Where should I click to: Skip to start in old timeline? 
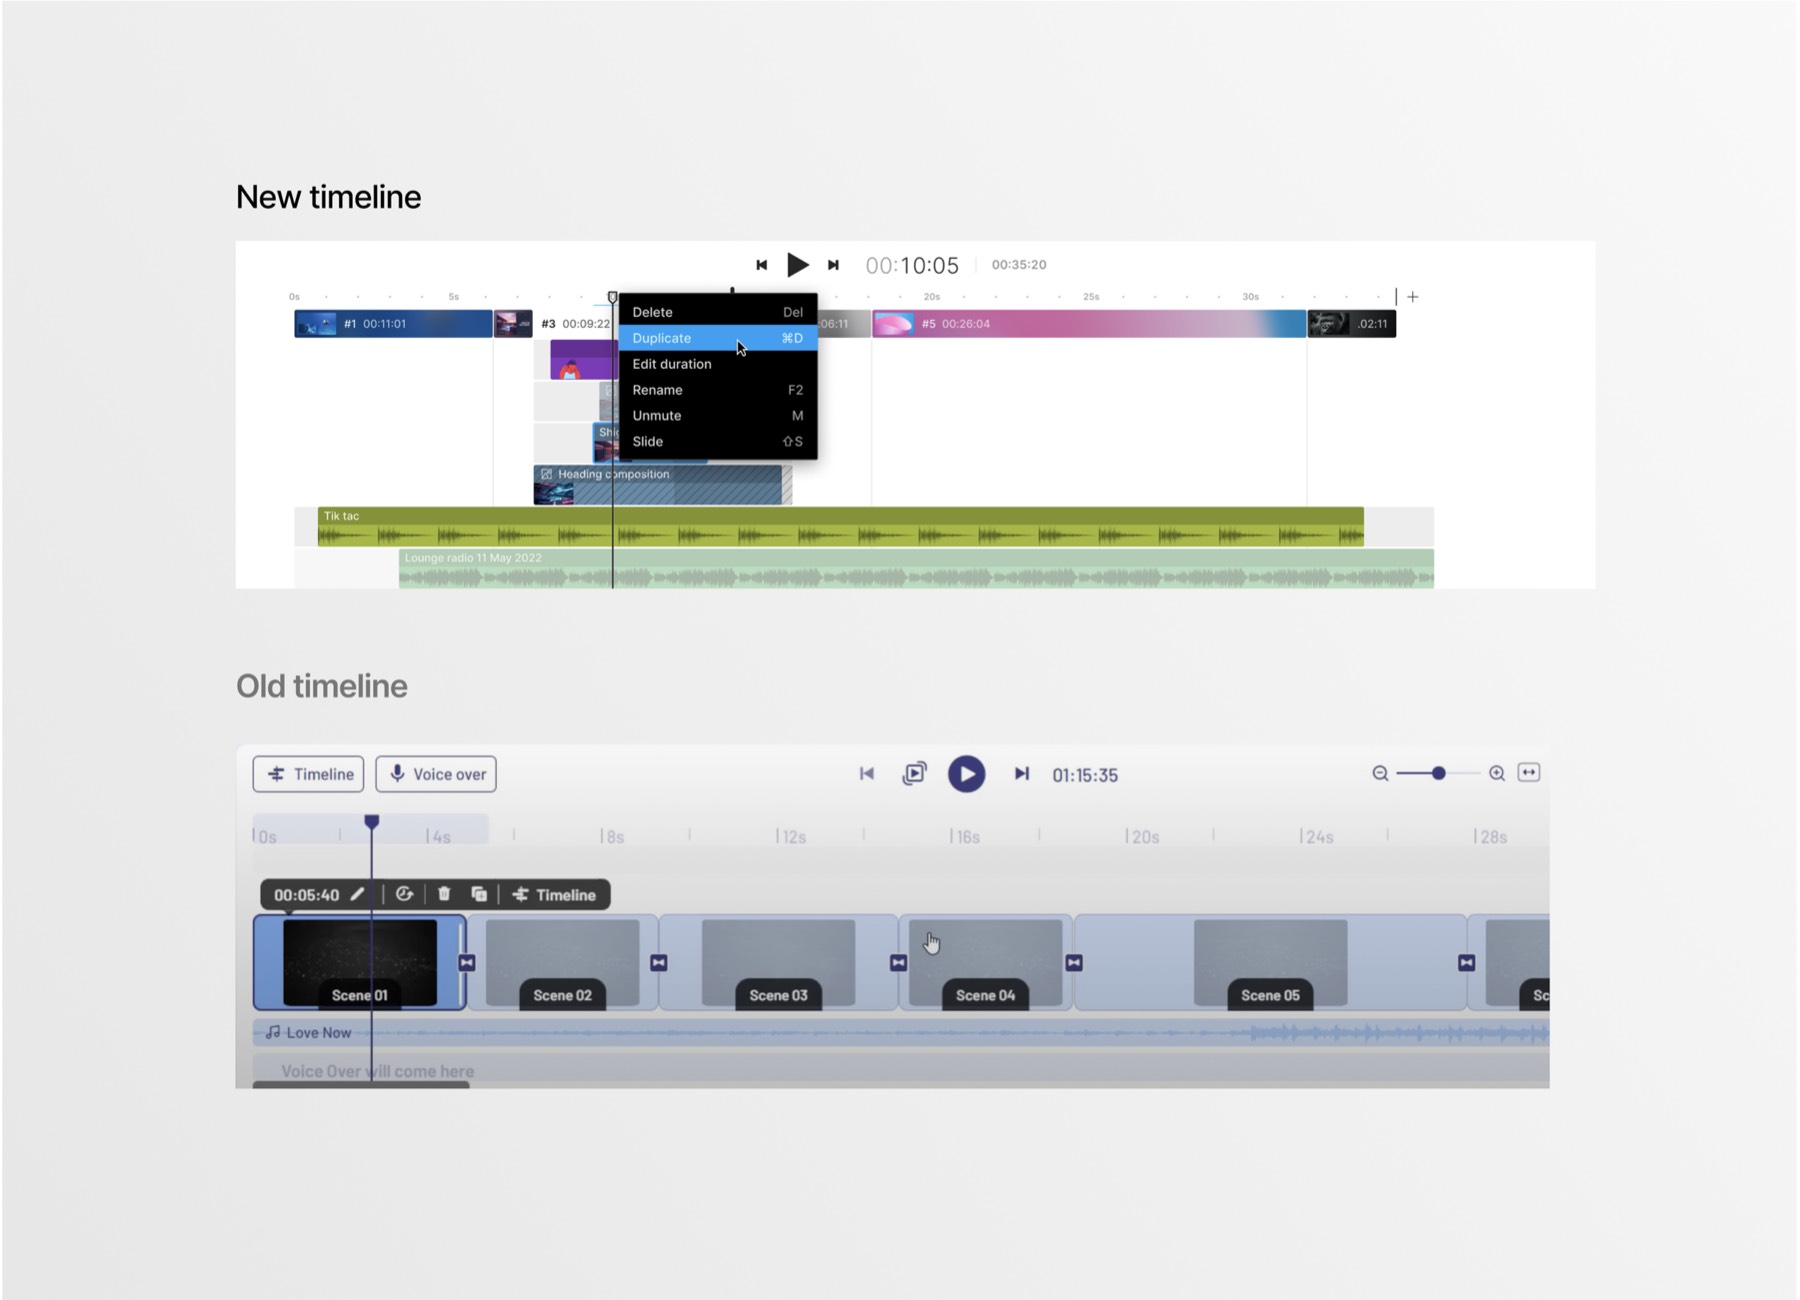(x=867, y=774)
